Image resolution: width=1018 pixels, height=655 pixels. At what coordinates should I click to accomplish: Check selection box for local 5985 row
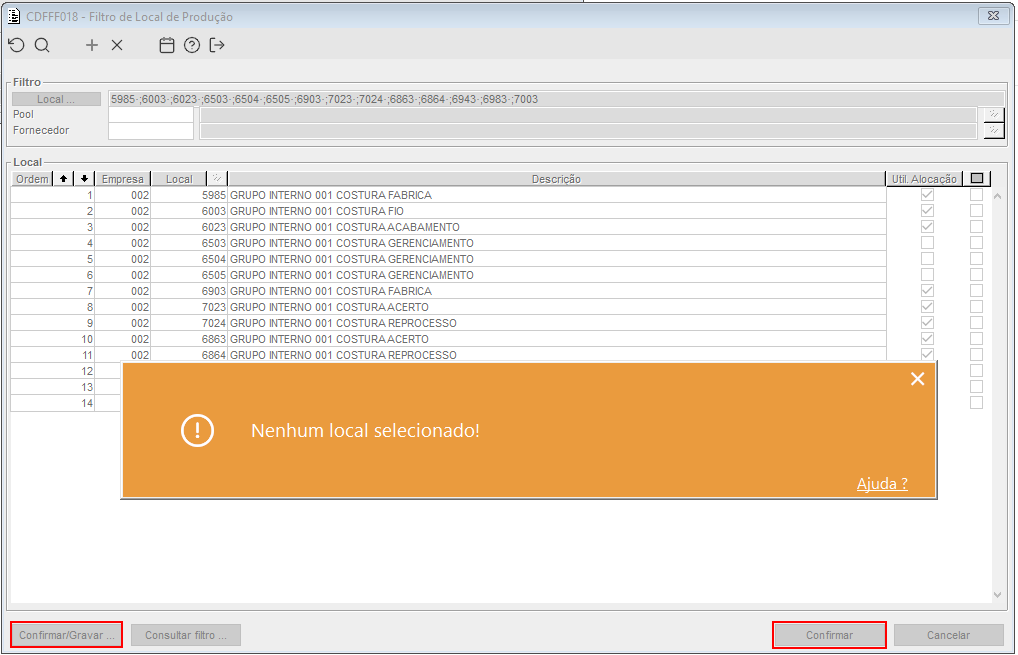(x=976, y=195)
